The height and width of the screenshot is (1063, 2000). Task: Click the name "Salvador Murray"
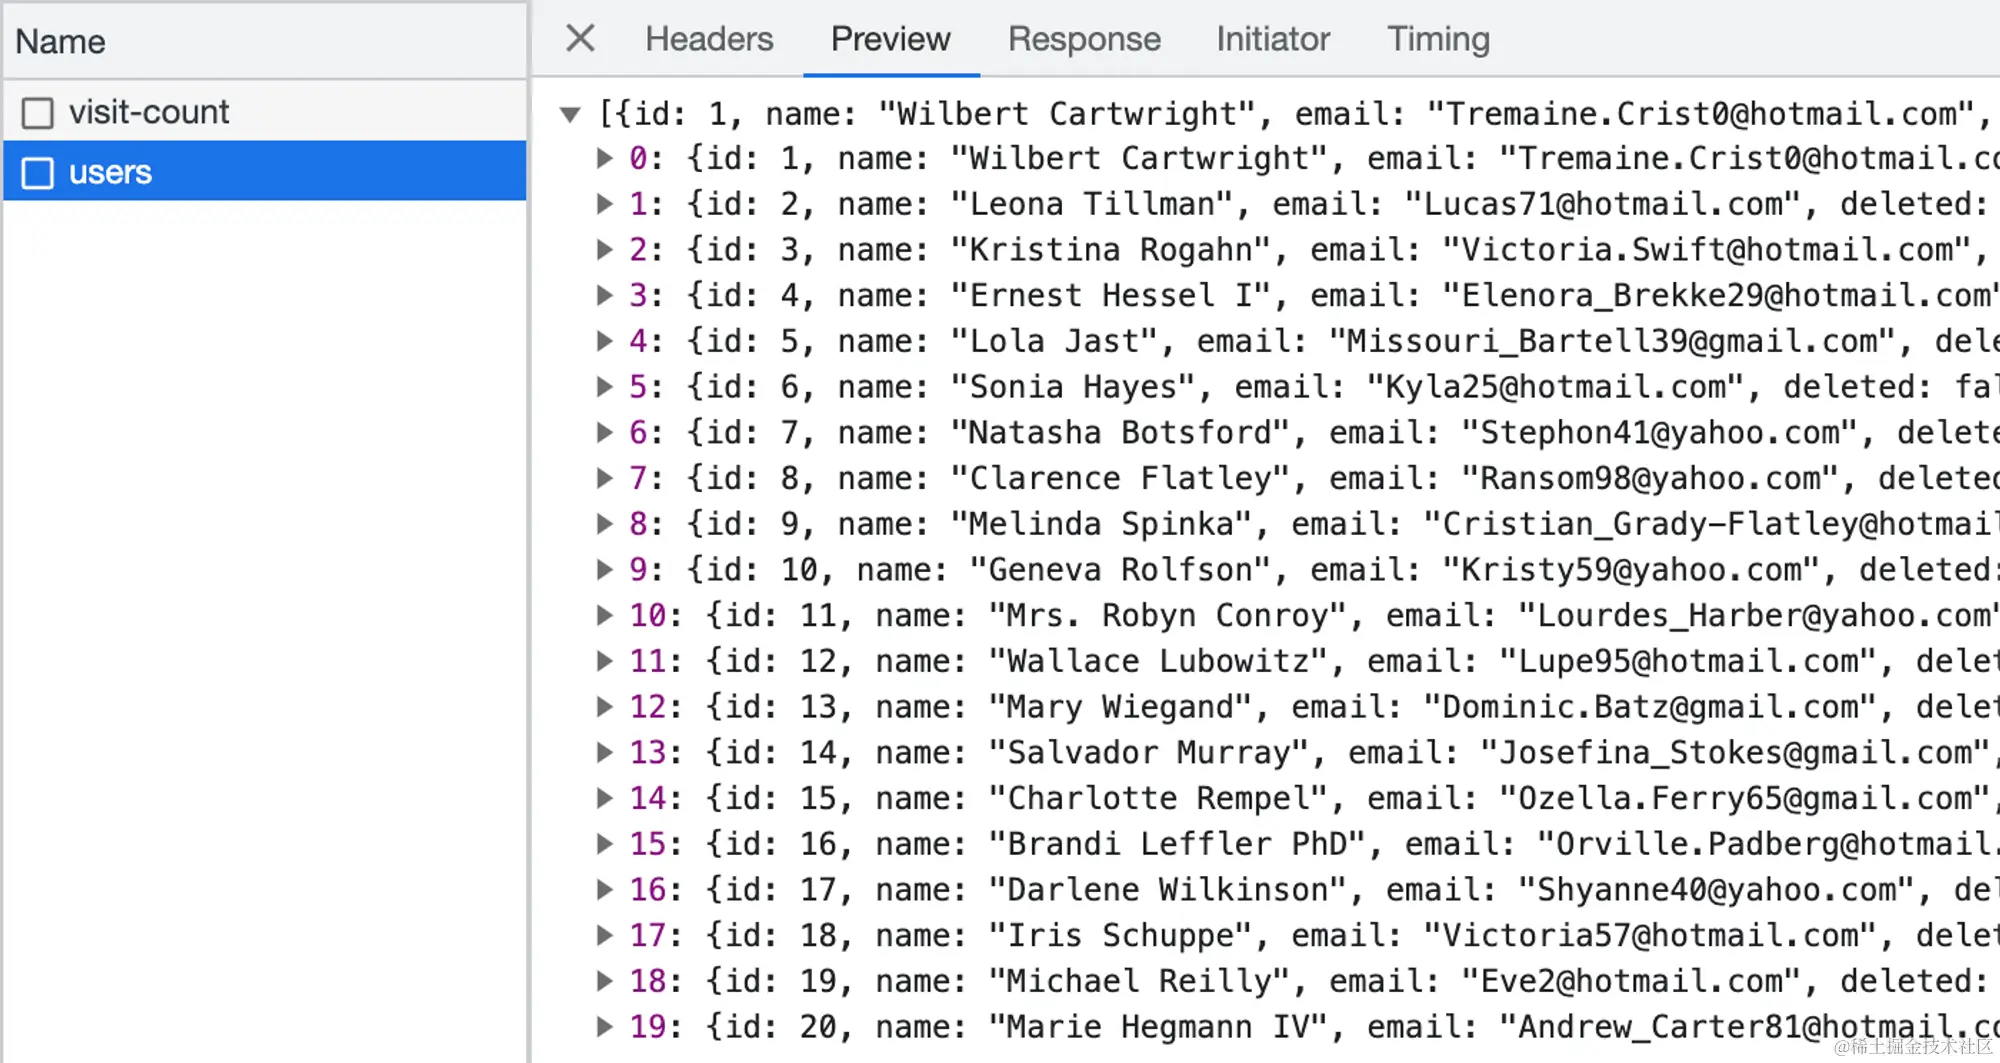1149,752
